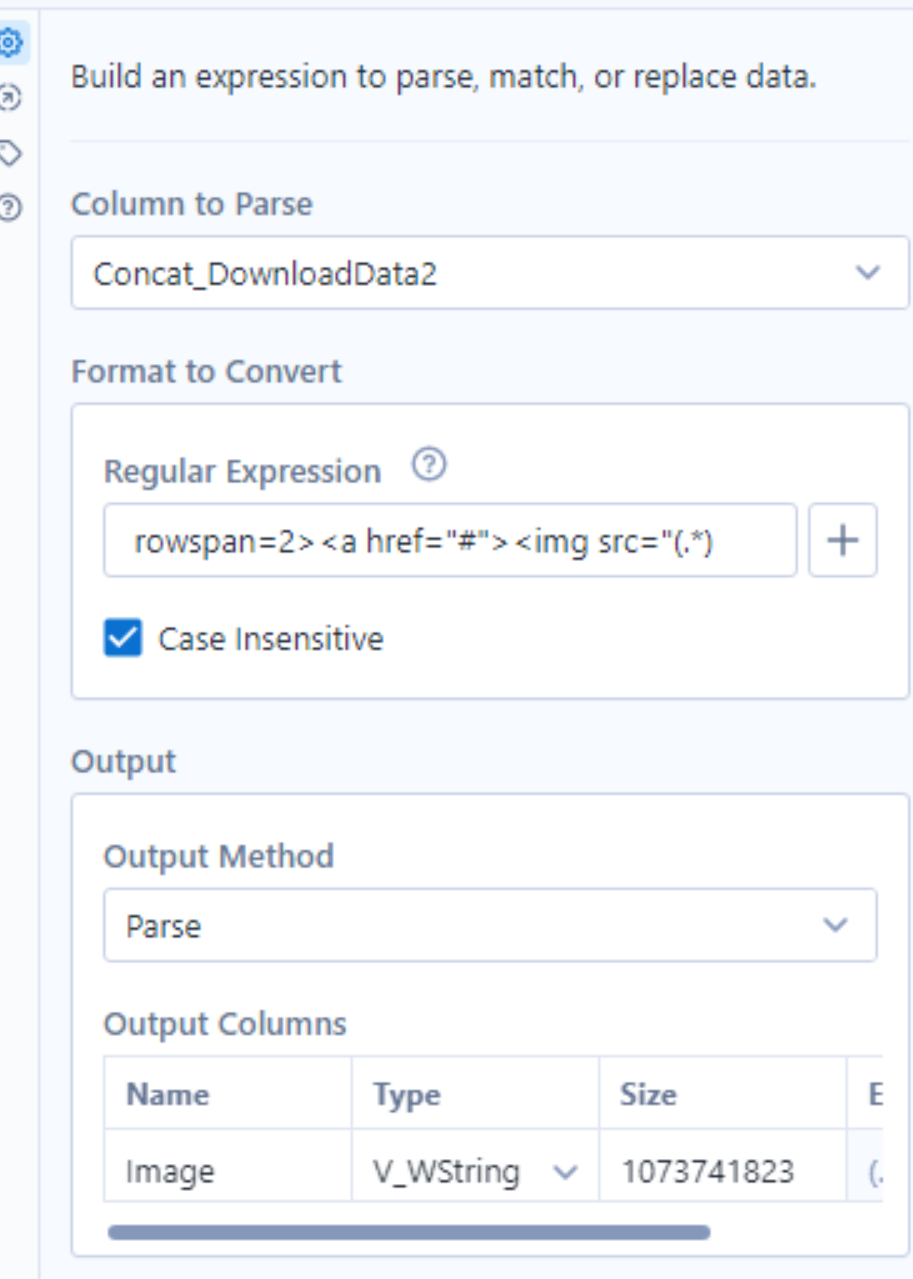Click the cut-off last column header
The width and height of the screenshot is (913, 1279).
(872, 1094)
